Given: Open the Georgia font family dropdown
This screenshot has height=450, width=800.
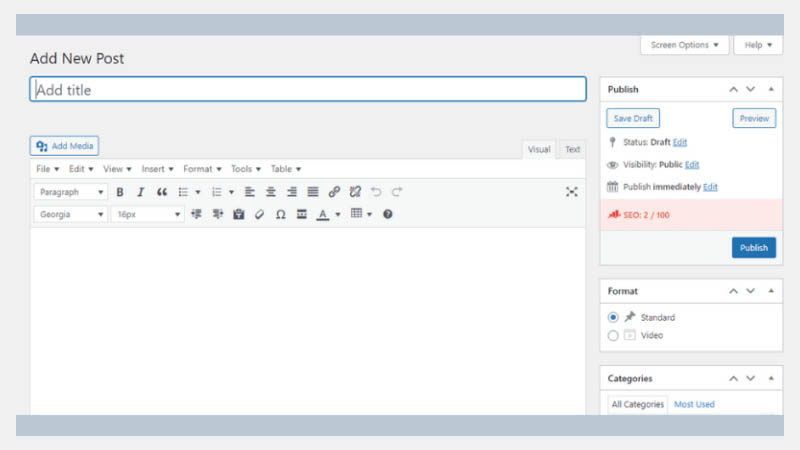Looking at the screenshot, I should [70, 214].
